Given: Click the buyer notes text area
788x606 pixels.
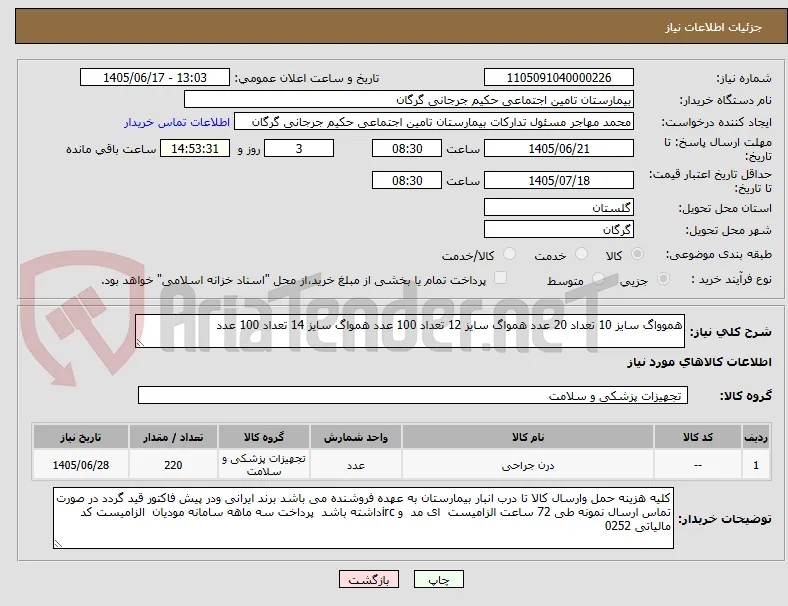Looking at the screenshot, I should tap(363, 518).
